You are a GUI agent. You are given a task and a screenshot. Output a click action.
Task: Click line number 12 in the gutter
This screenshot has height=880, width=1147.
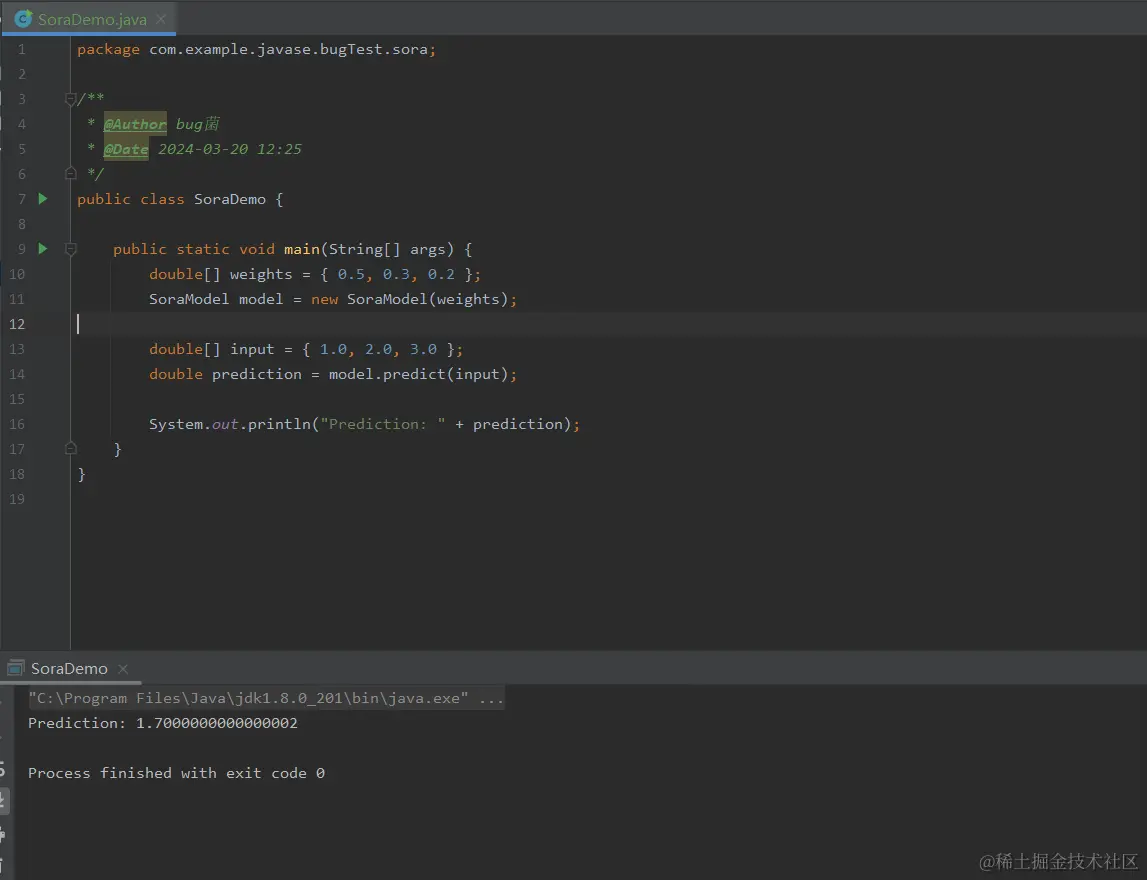pyautogui.click(x=17, y=324)
